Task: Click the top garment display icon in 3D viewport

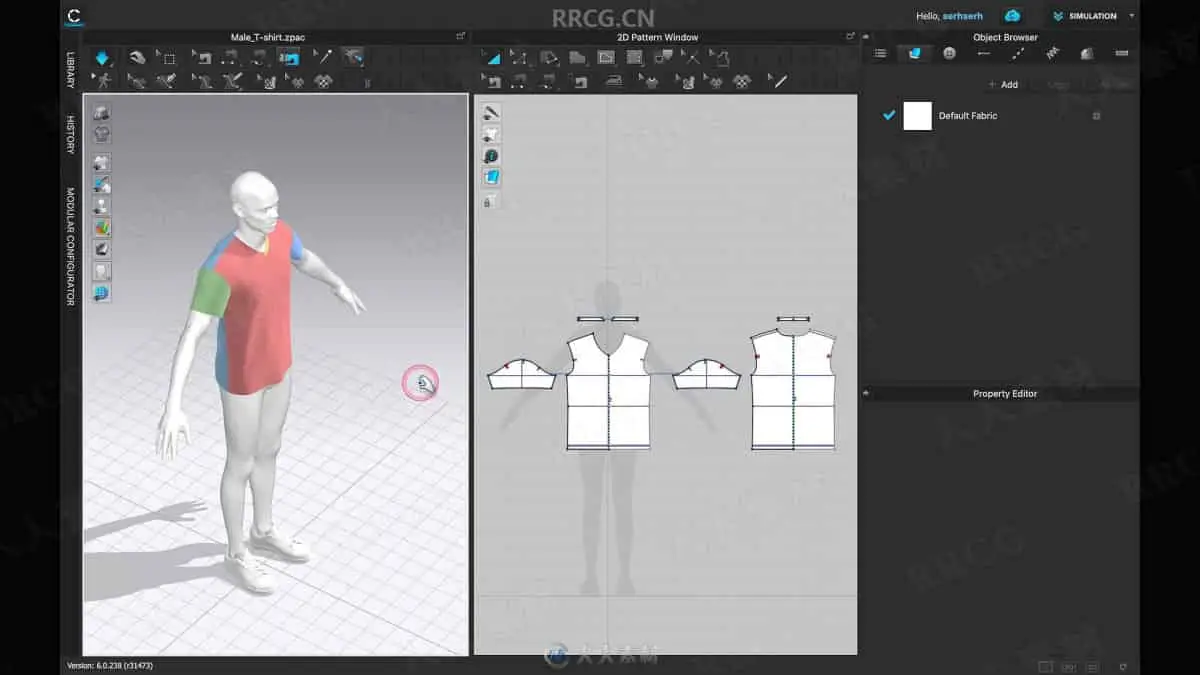Action: tap(101, 112)
